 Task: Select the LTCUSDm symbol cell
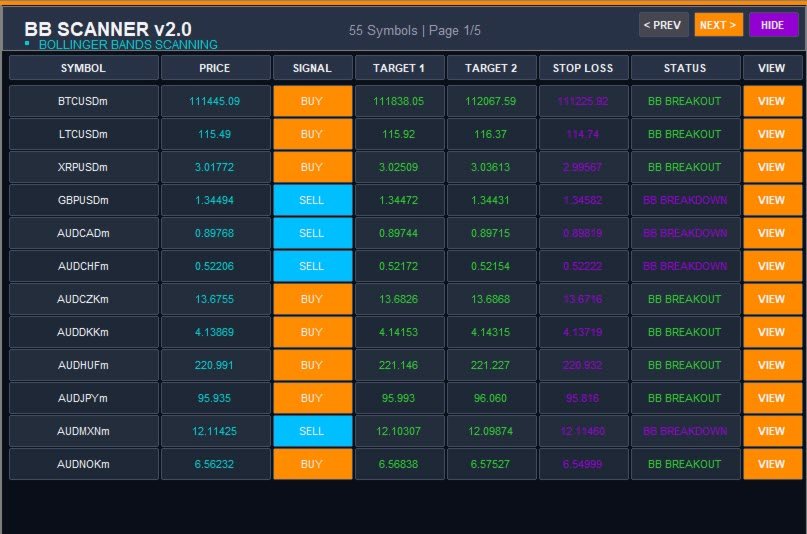83,134
